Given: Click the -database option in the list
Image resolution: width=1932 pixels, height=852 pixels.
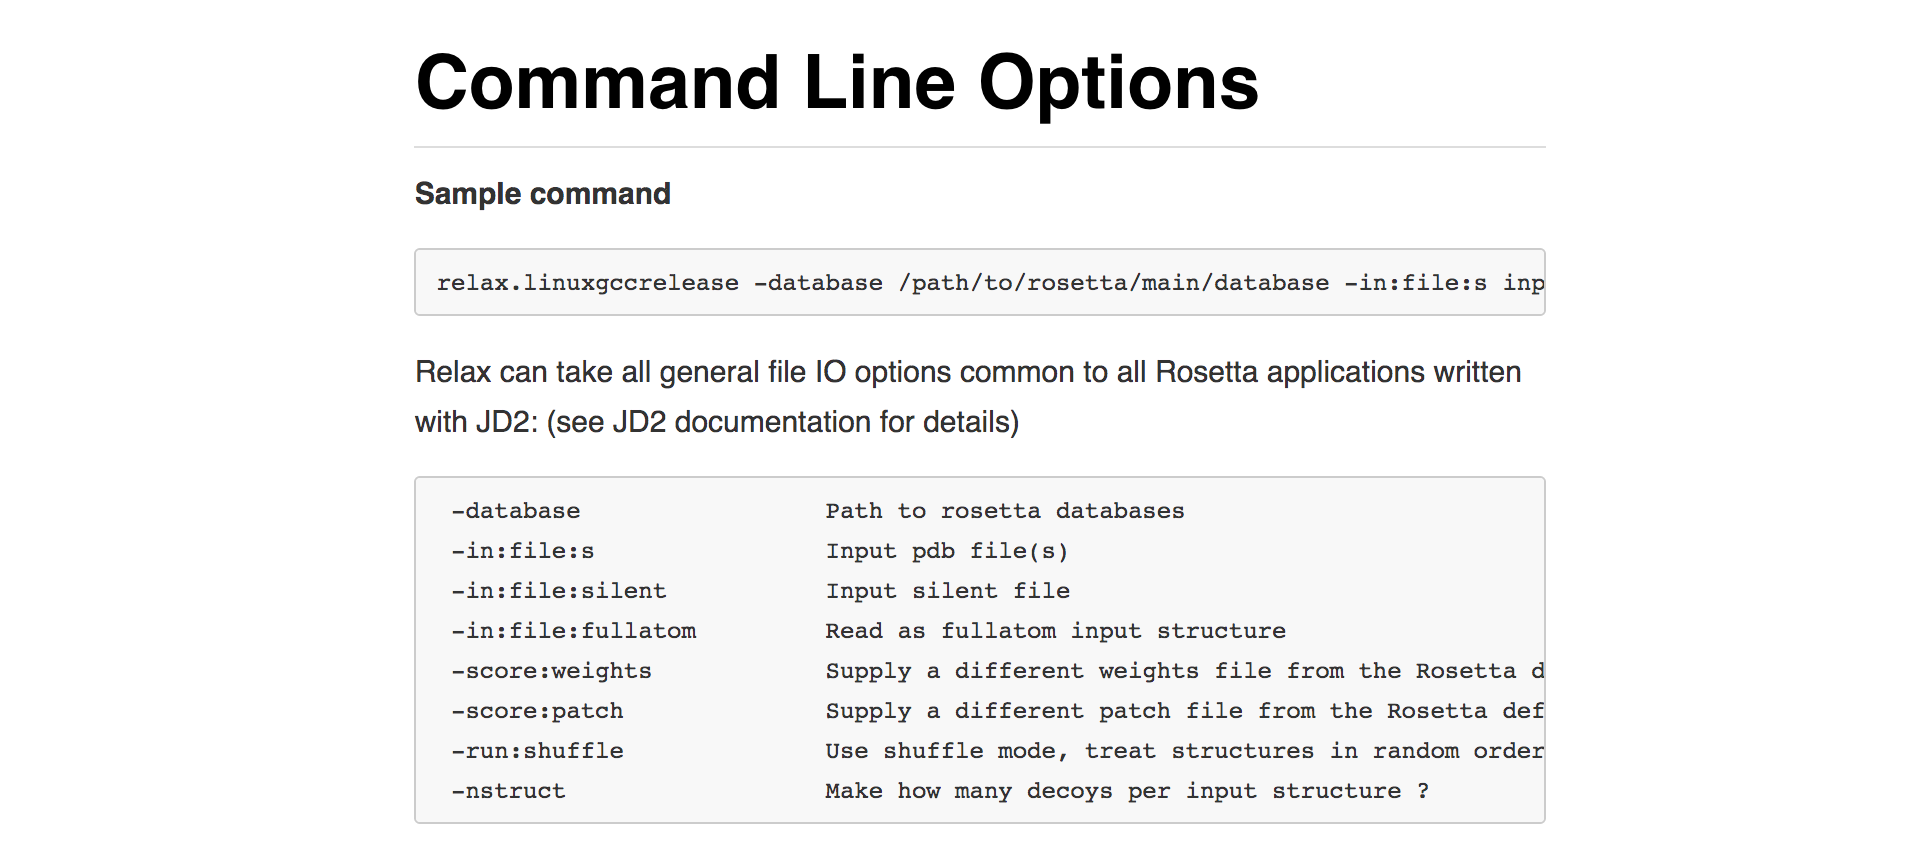Looking at the screenshot, I should pyautogui.click(x=515, y=511).
